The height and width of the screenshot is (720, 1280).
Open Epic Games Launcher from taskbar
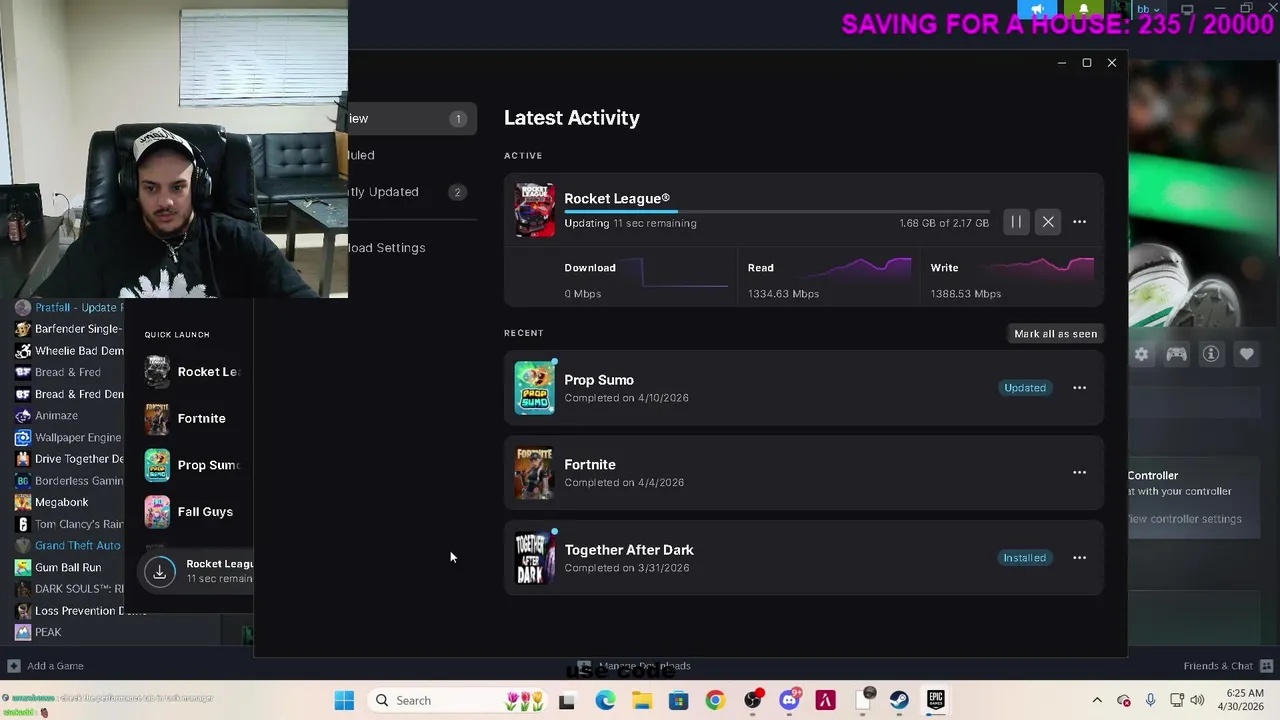coord(936,701)
